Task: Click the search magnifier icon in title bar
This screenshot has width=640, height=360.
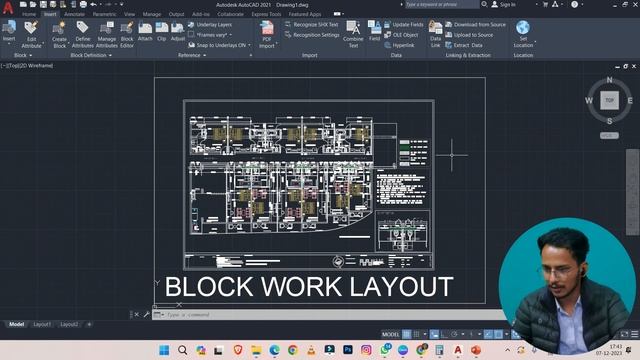Action: 484,4
